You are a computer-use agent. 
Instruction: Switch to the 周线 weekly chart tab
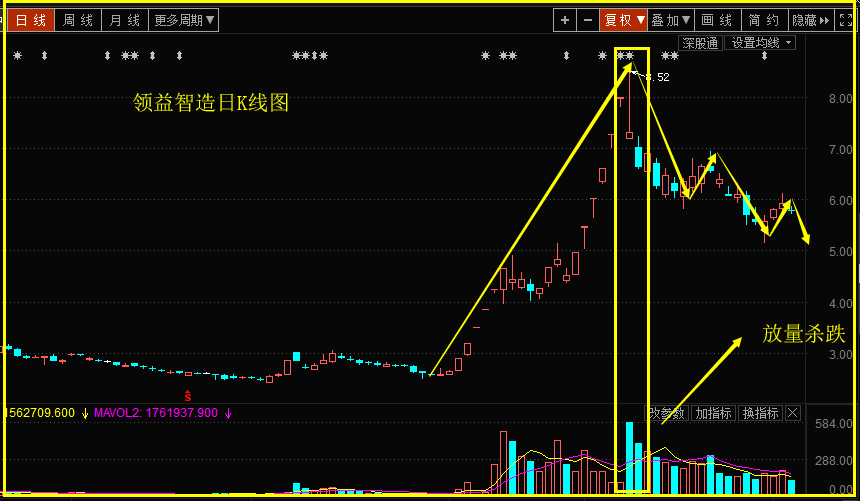[x=78, y=20]
